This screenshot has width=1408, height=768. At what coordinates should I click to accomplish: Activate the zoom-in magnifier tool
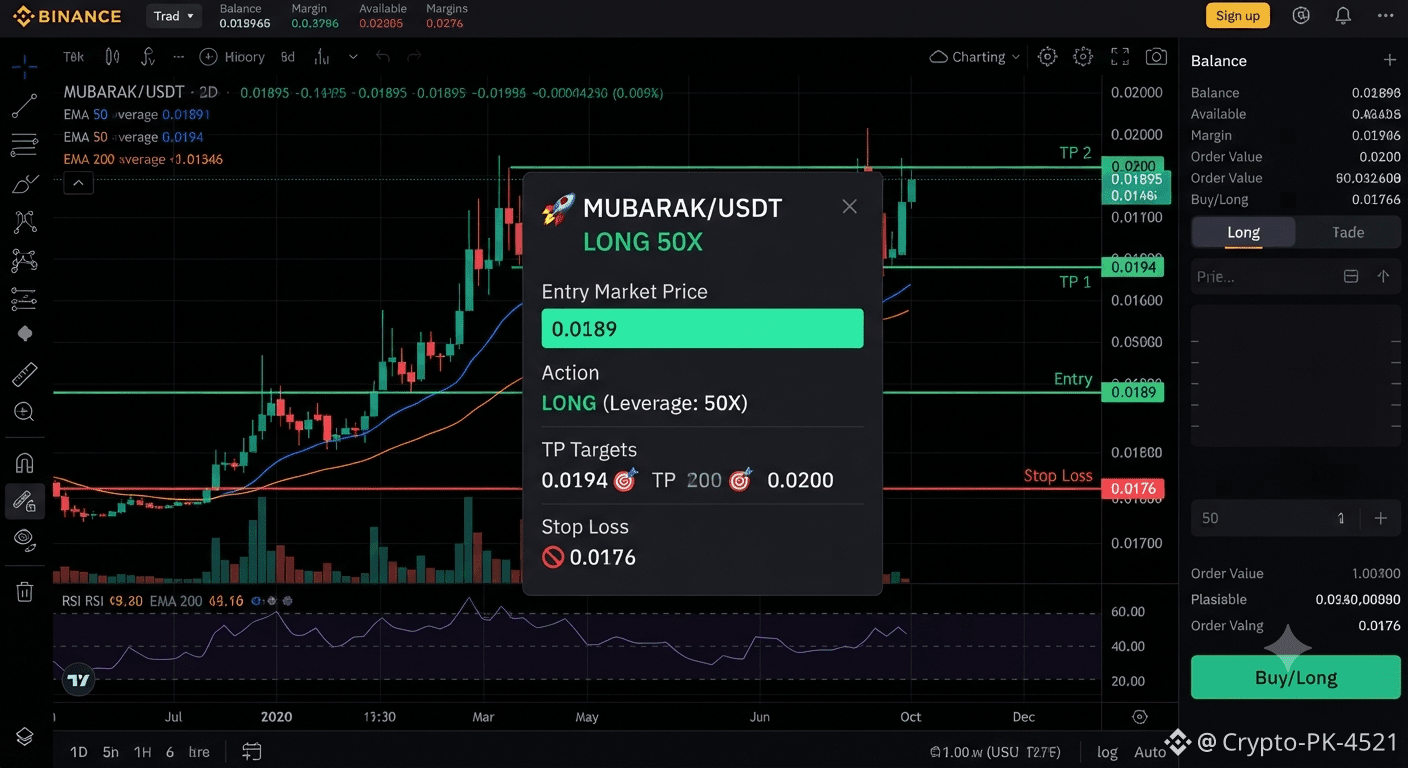point(25,412)
